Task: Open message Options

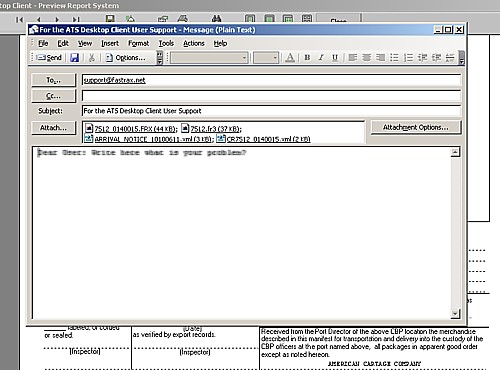Action: coord(126,58)
